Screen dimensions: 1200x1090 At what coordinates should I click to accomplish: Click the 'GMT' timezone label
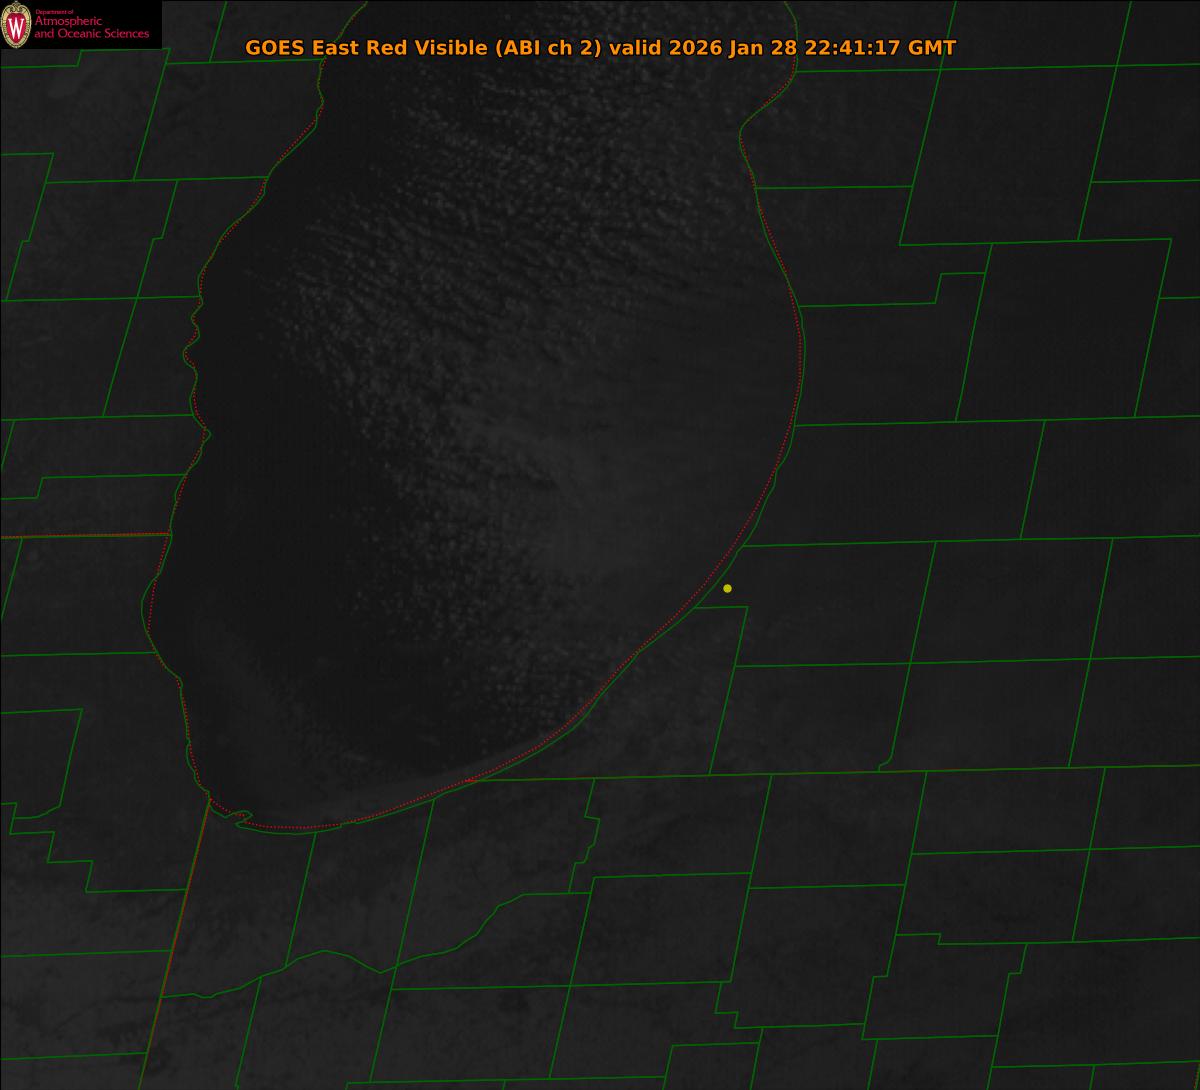pyautogui.click(x=932, y=48)
